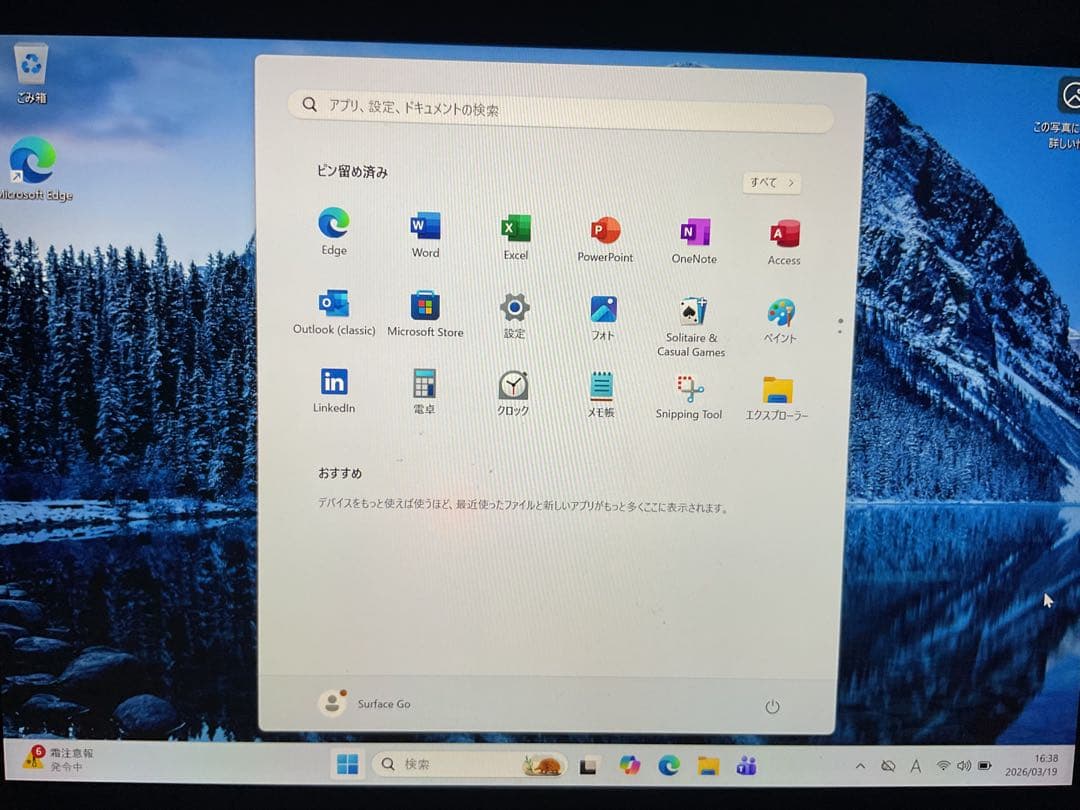Screen dimensions: 1080x810
Task: Open Microsoft Store app
Action: (x=425, y=313)
